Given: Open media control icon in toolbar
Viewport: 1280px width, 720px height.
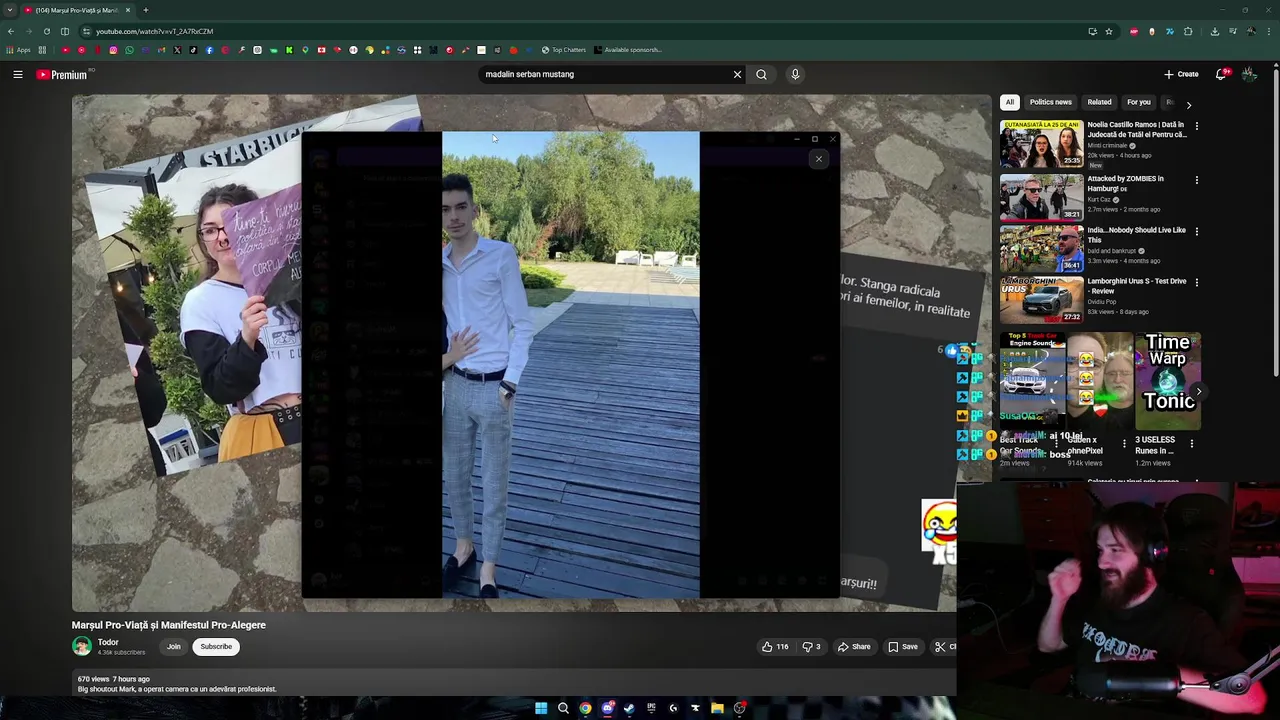Looking at the screenshot, I should coord(1232,31).
